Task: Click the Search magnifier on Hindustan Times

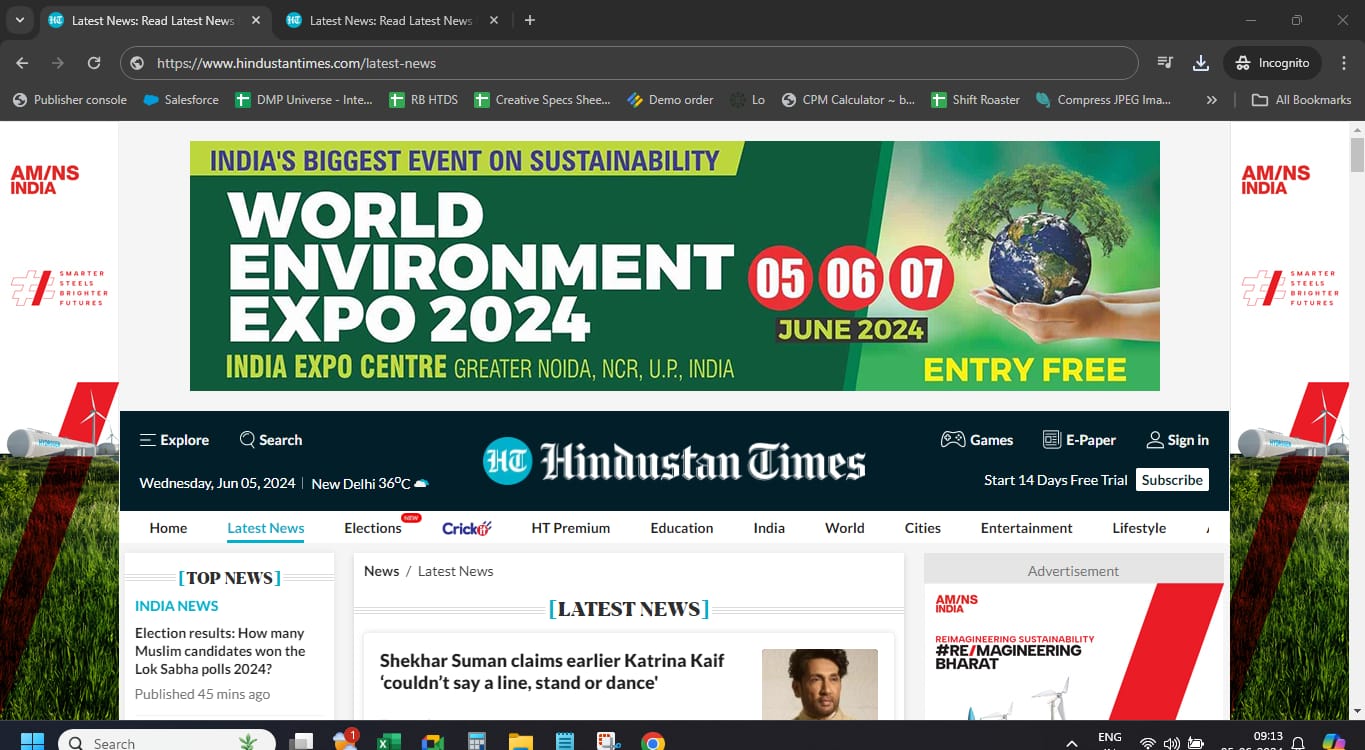Action: (248, 440)
